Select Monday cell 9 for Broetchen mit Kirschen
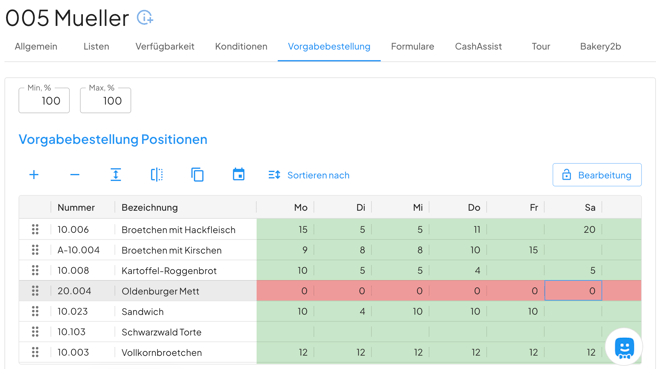Image resolution: width=670 pixels, height=369 pixels. pyautogui.click(x=285, y=250)
